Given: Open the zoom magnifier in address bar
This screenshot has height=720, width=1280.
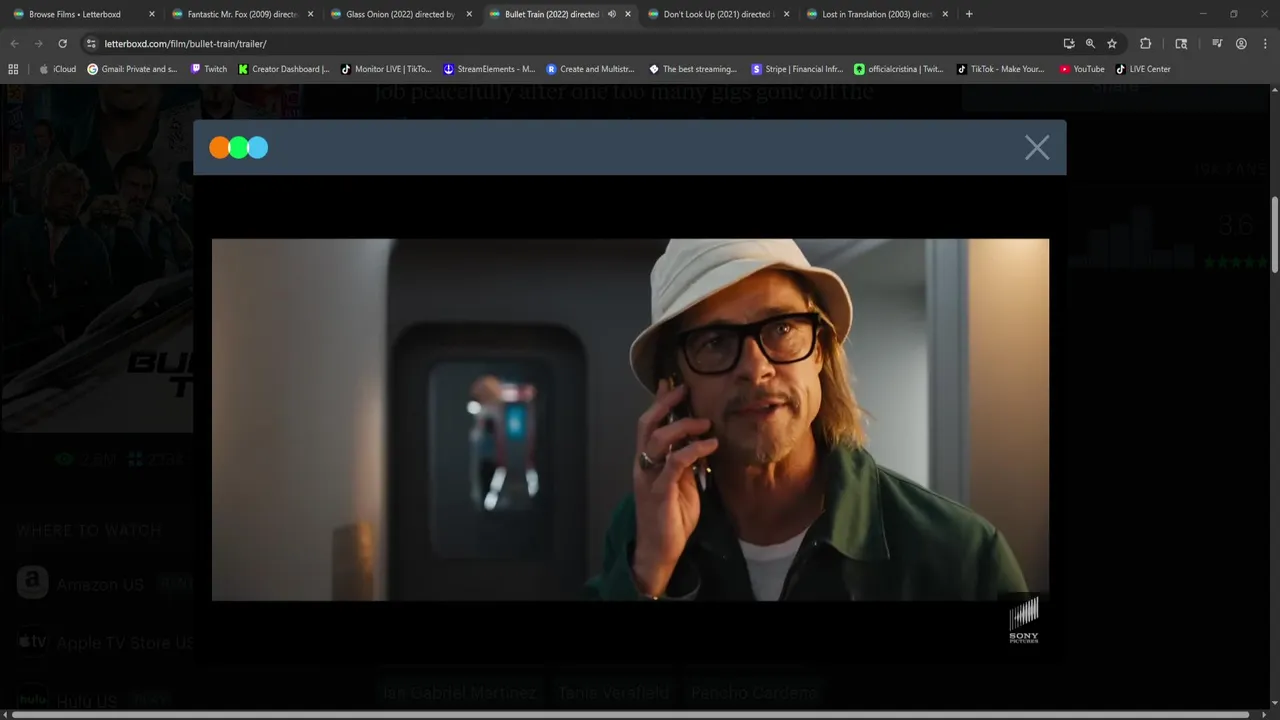Looking at the screenshot, I should coord(1090,44).
